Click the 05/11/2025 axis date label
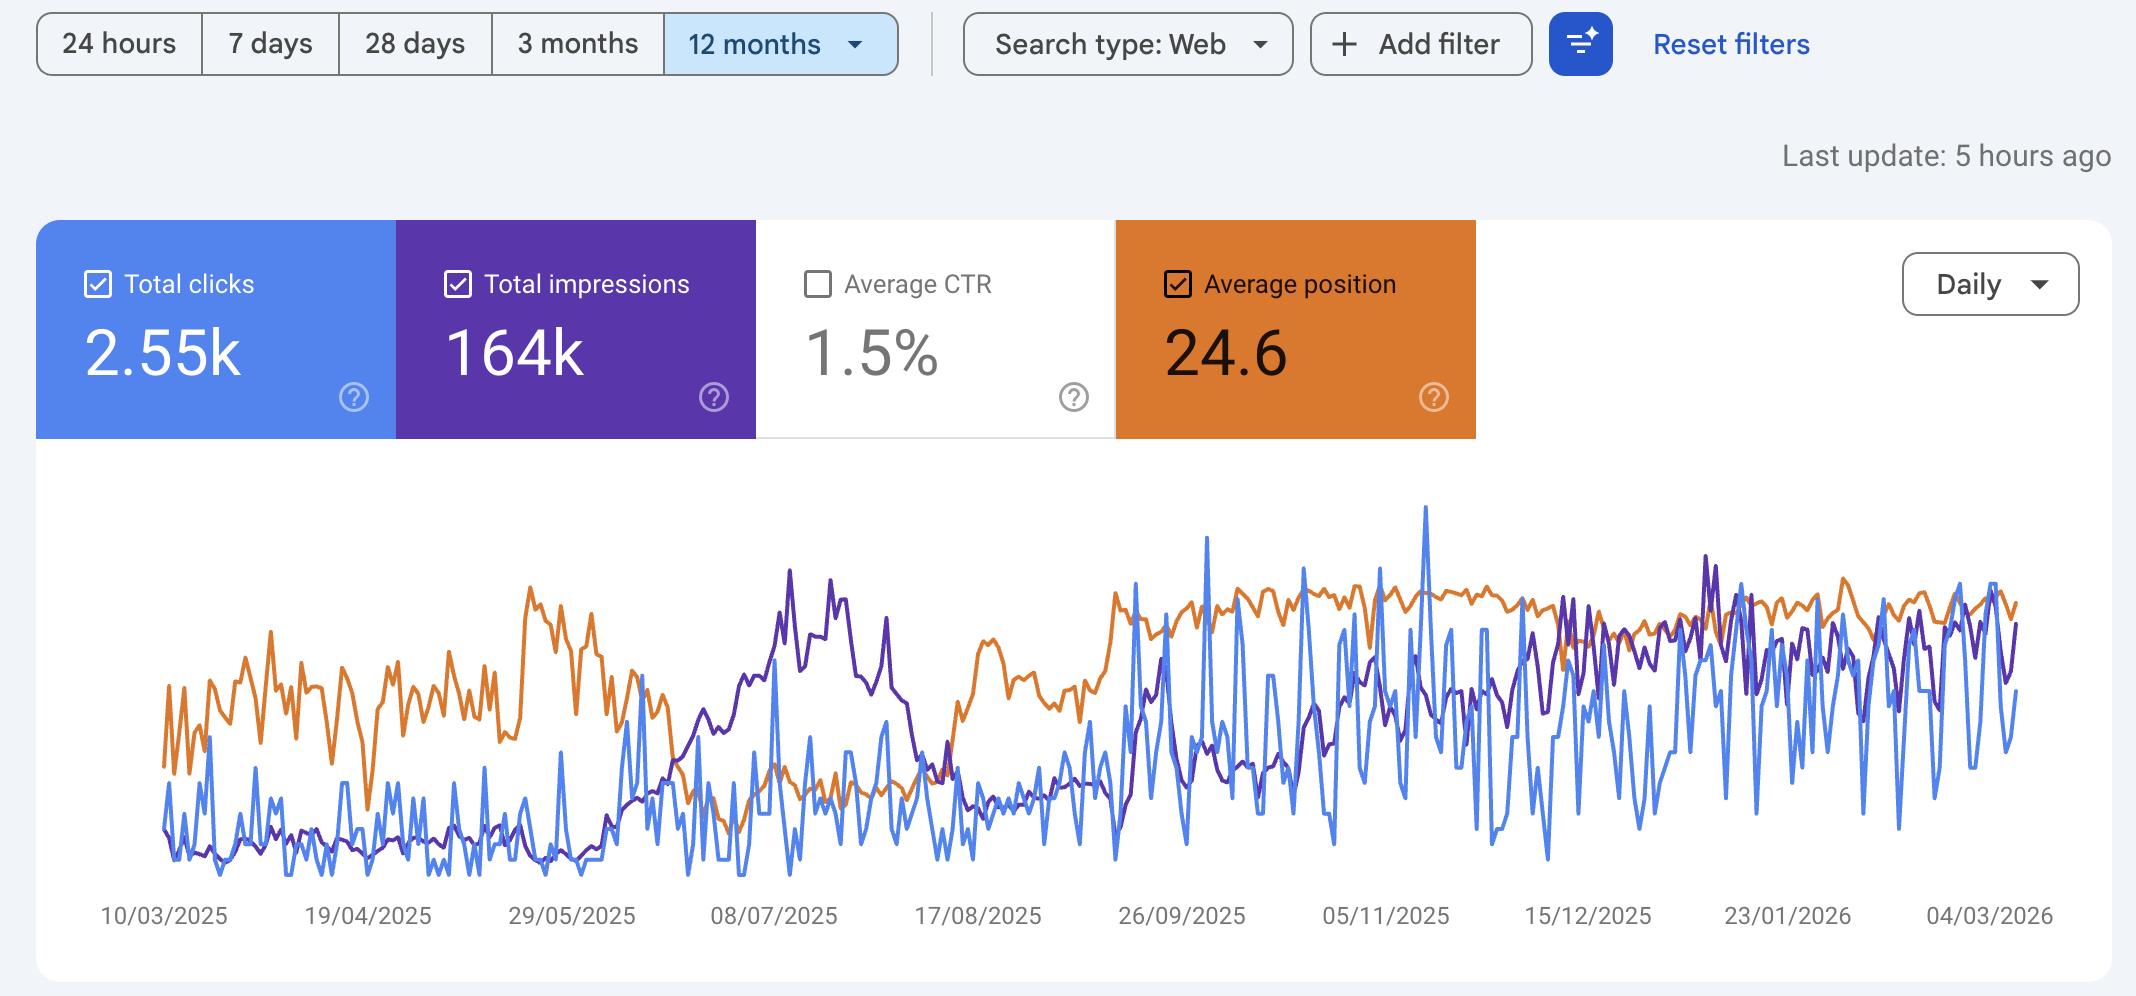The width and height of the screenshot is (2136, 996). (1386, 915)
